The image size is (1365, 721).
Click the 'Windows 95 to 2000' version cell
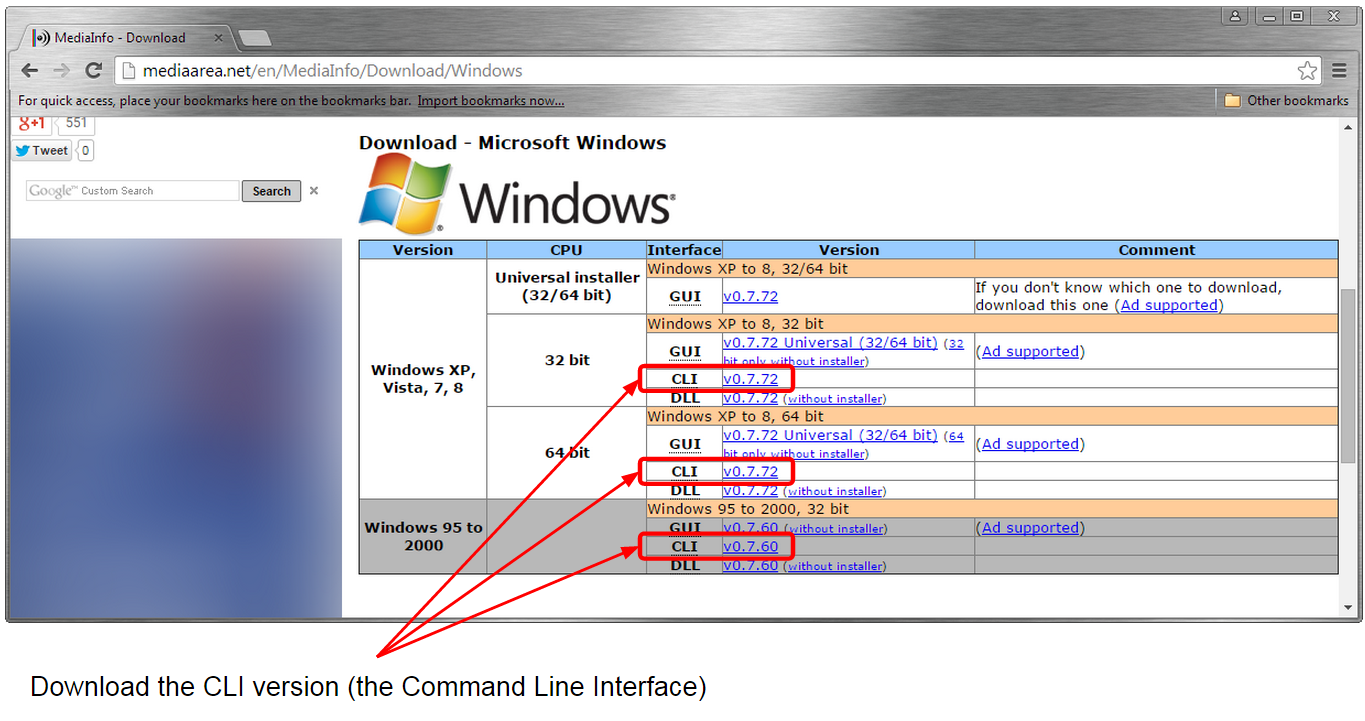coord(423,536)
